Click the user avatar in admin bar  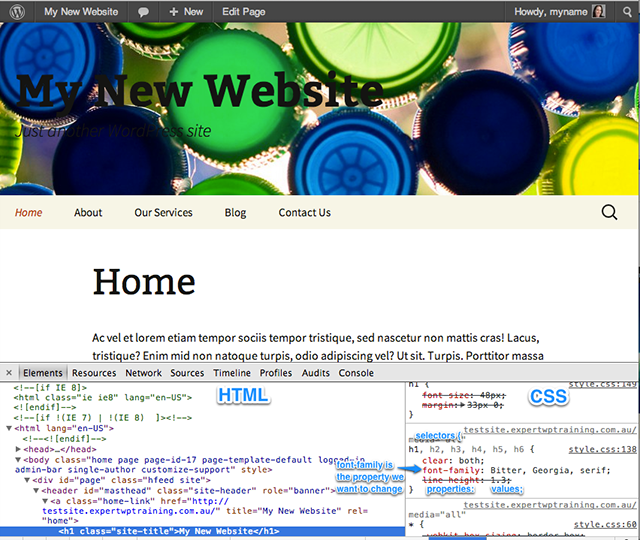(x=598, y=11)
